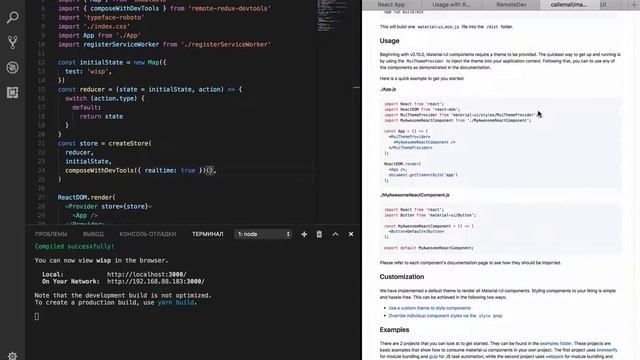Open the Search view in activity bar
This screenshot has height=360, width=640.
click(x=13, y=17)
